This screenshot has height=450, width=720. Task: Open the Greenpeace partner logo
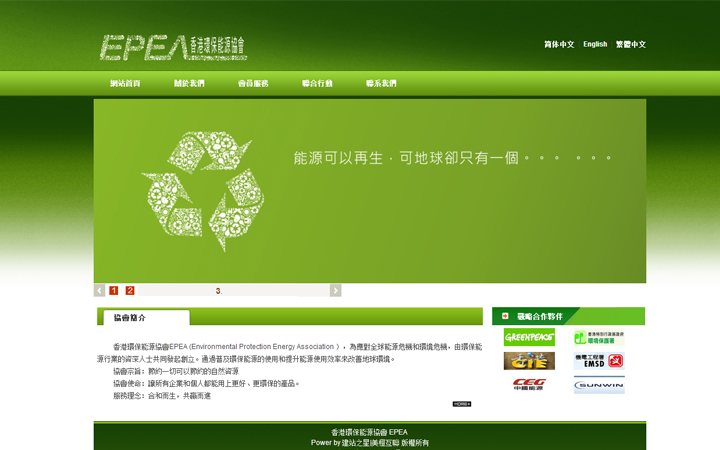(529, 337)
